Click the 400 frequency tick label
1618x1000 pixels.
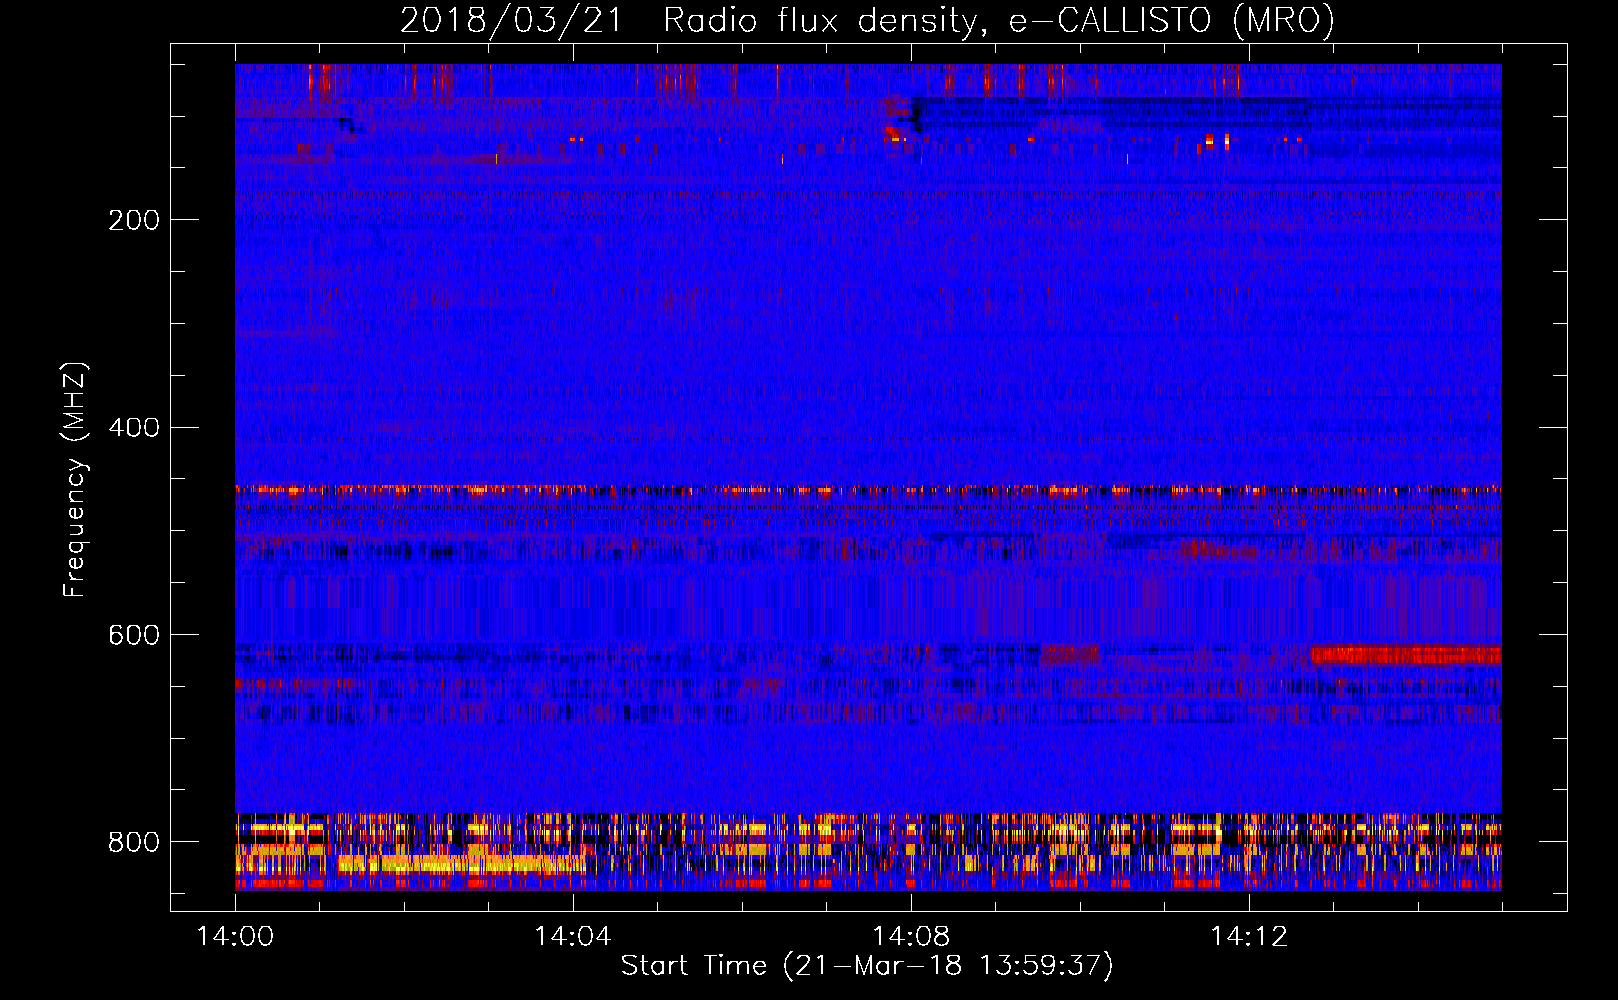pos(134,428)
